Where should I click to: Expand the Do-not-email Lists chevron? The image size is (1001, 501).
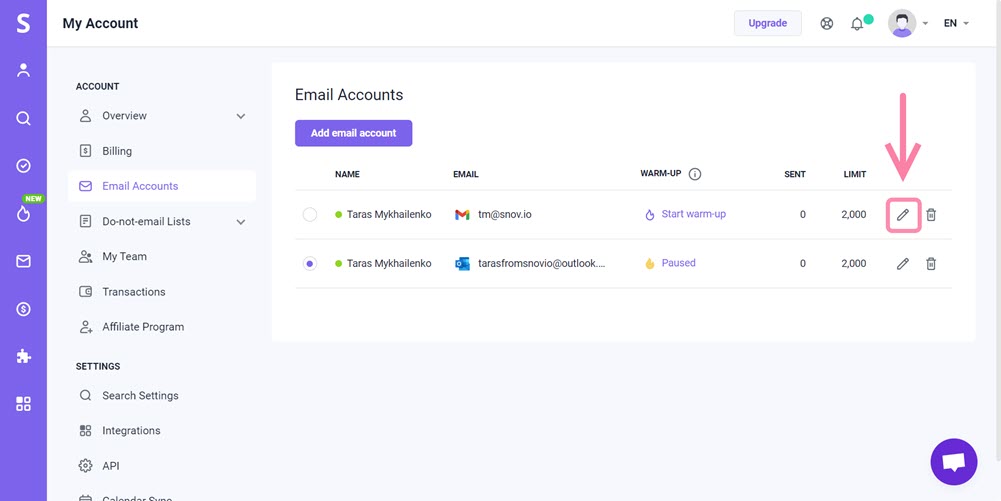(x=241, y=222)
